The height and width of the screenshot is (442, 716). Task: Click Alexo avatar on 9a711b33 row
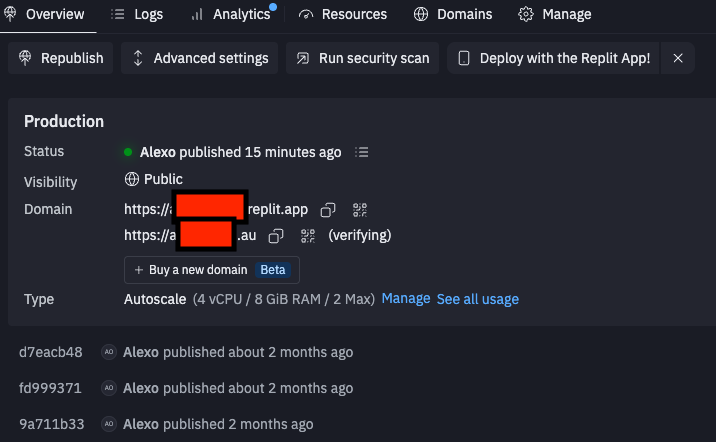point(109,424)
